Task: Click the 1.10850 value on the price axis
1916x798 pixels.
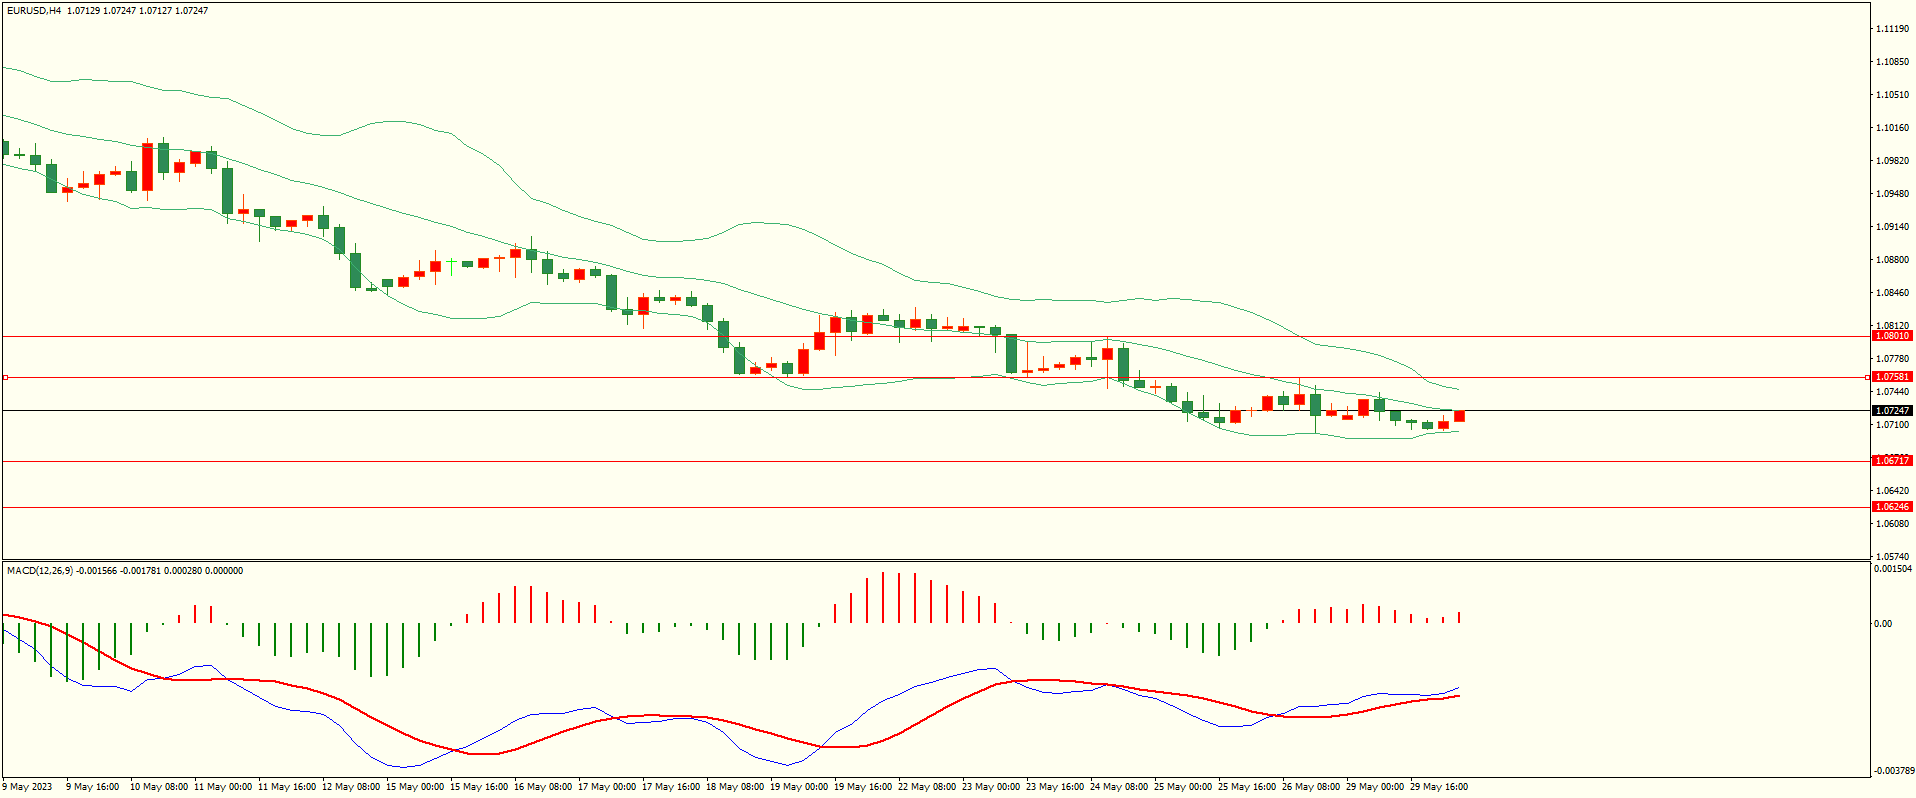Action: coord(1893,62)
